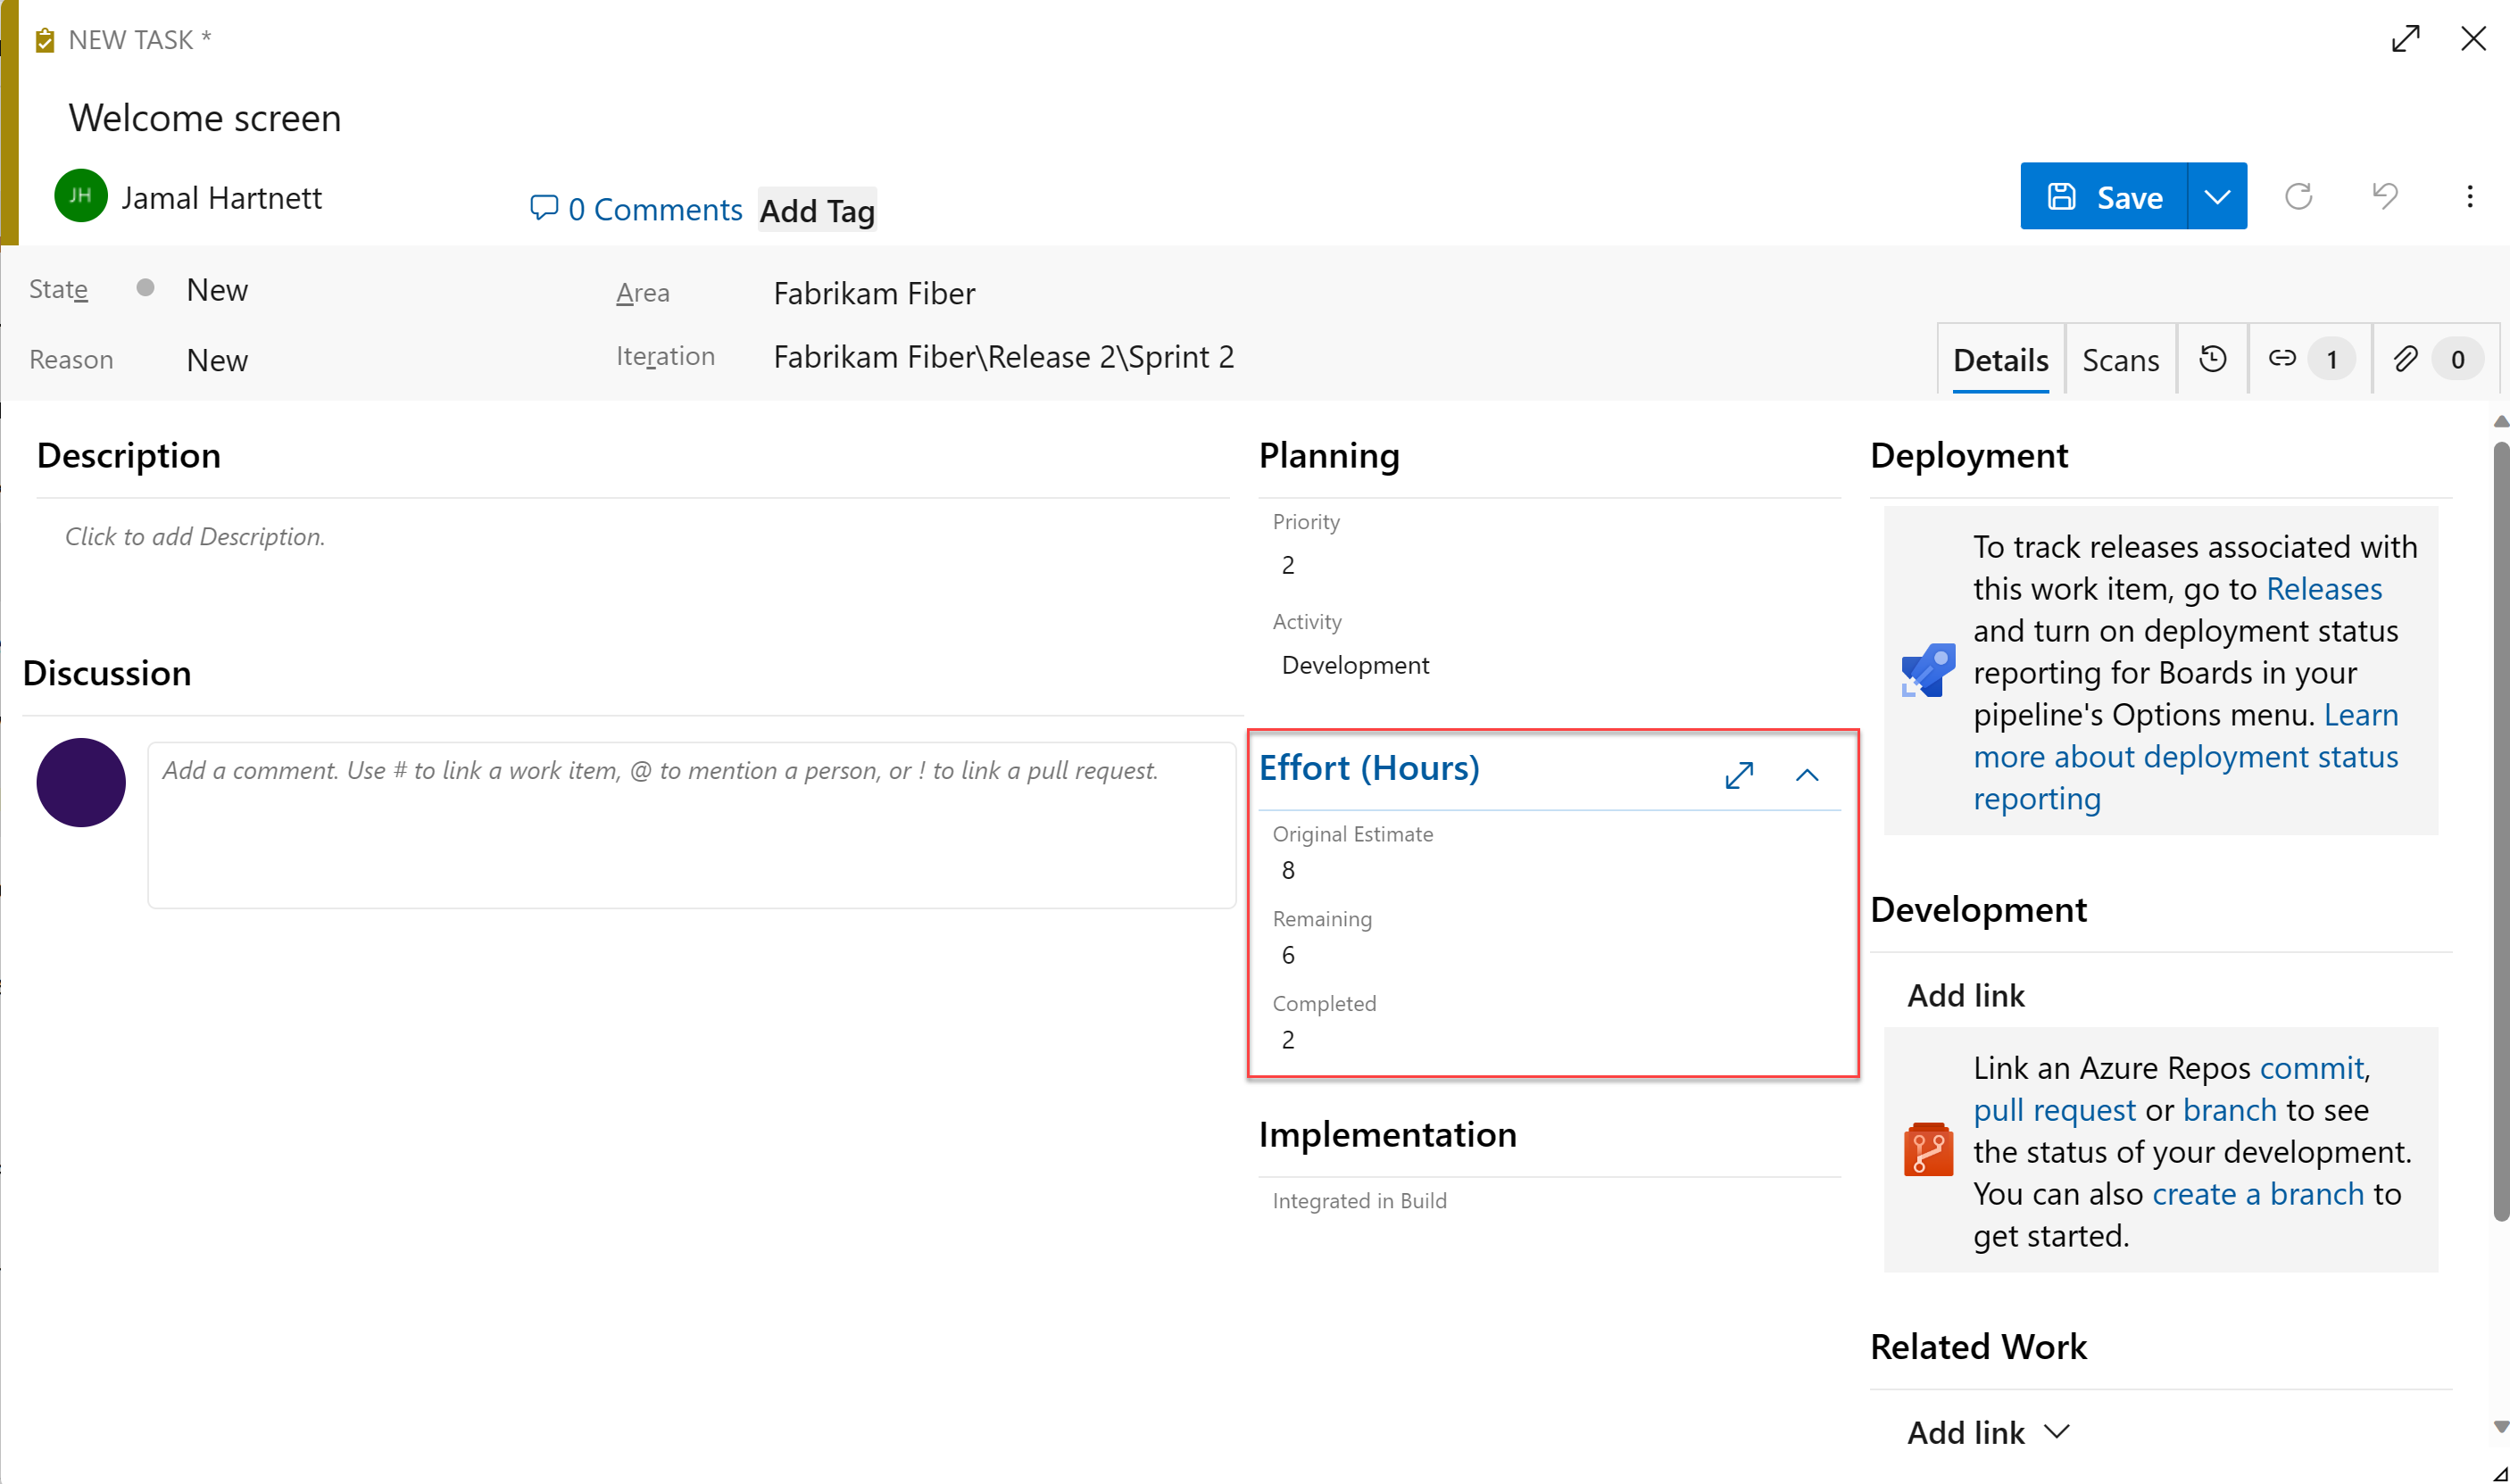Click the full screen expand icon

[2406, 39]
